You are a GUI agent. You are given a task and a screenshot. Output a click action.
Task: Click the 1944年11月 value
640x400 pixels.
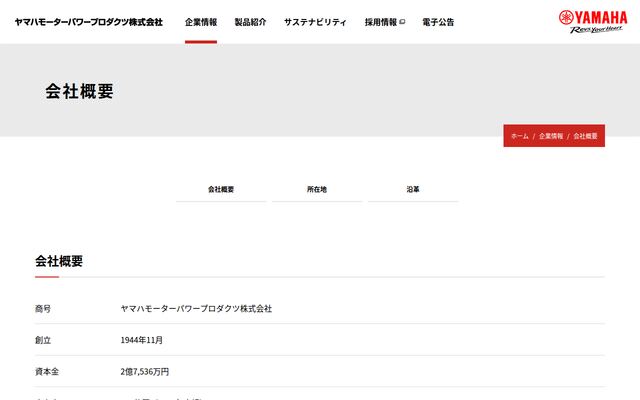[x=142, y=340]
